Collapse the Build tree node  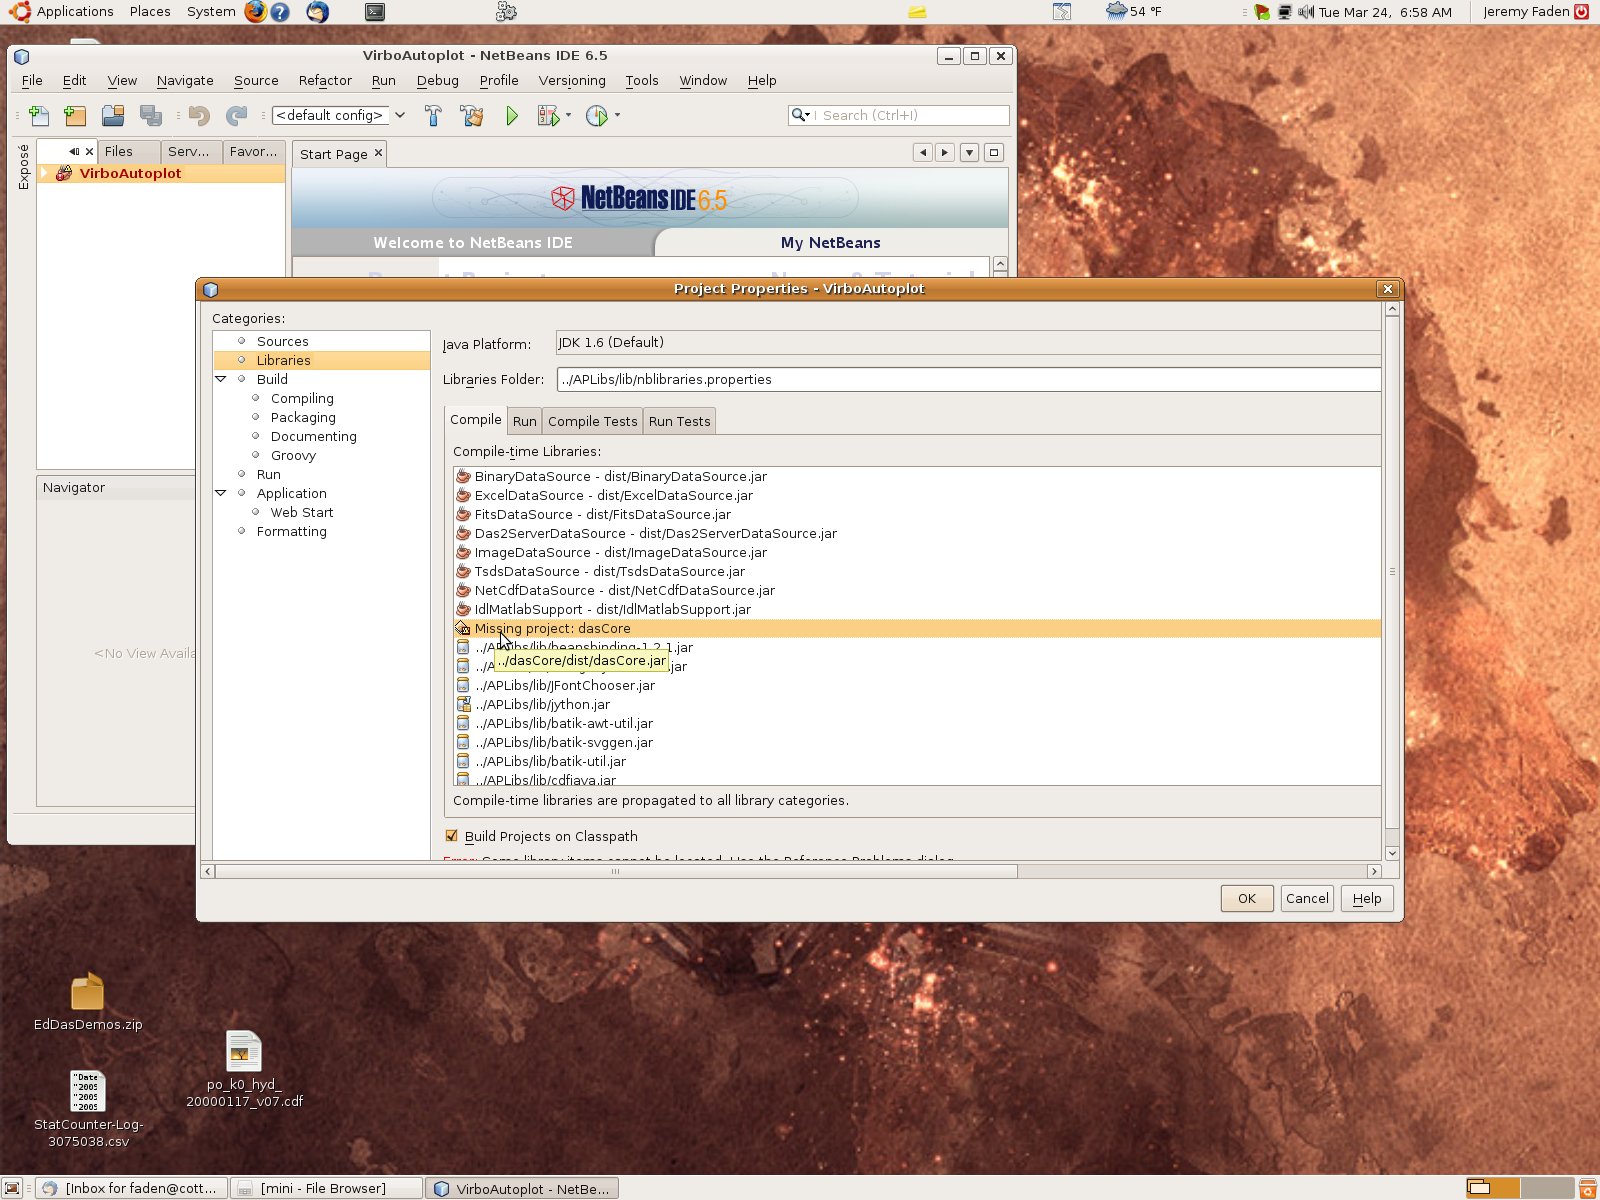click(221, 379)
